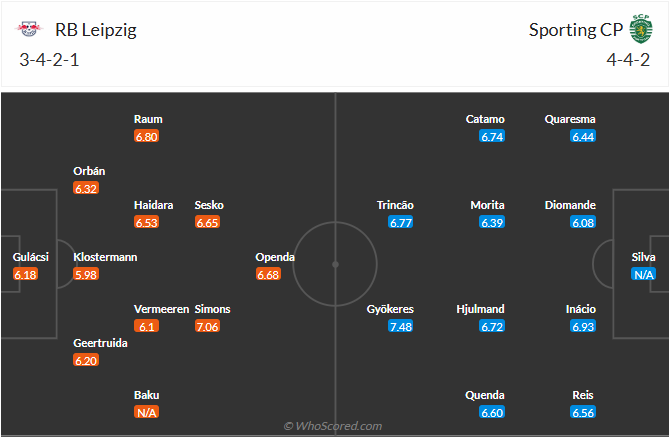This screenshot has width=670, height=437.
Task: Click goalkeeper Gulácsi's name
Action: [x=25, y=257]
